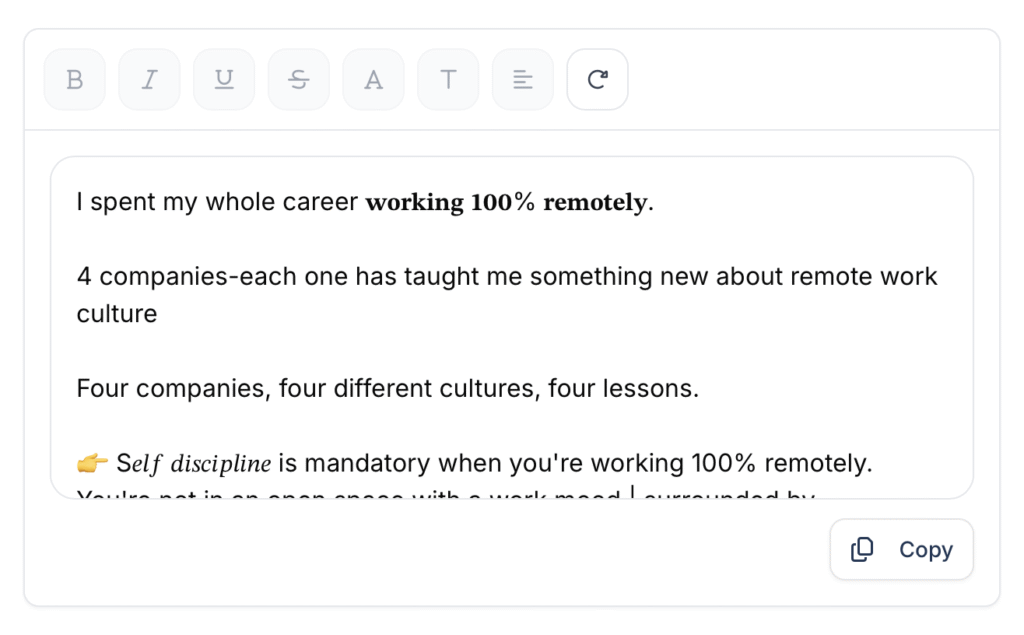Enable underline formatting with the U icon
Screen dimensions: 1024x635
pyautogui.click(x=224, y=80)
